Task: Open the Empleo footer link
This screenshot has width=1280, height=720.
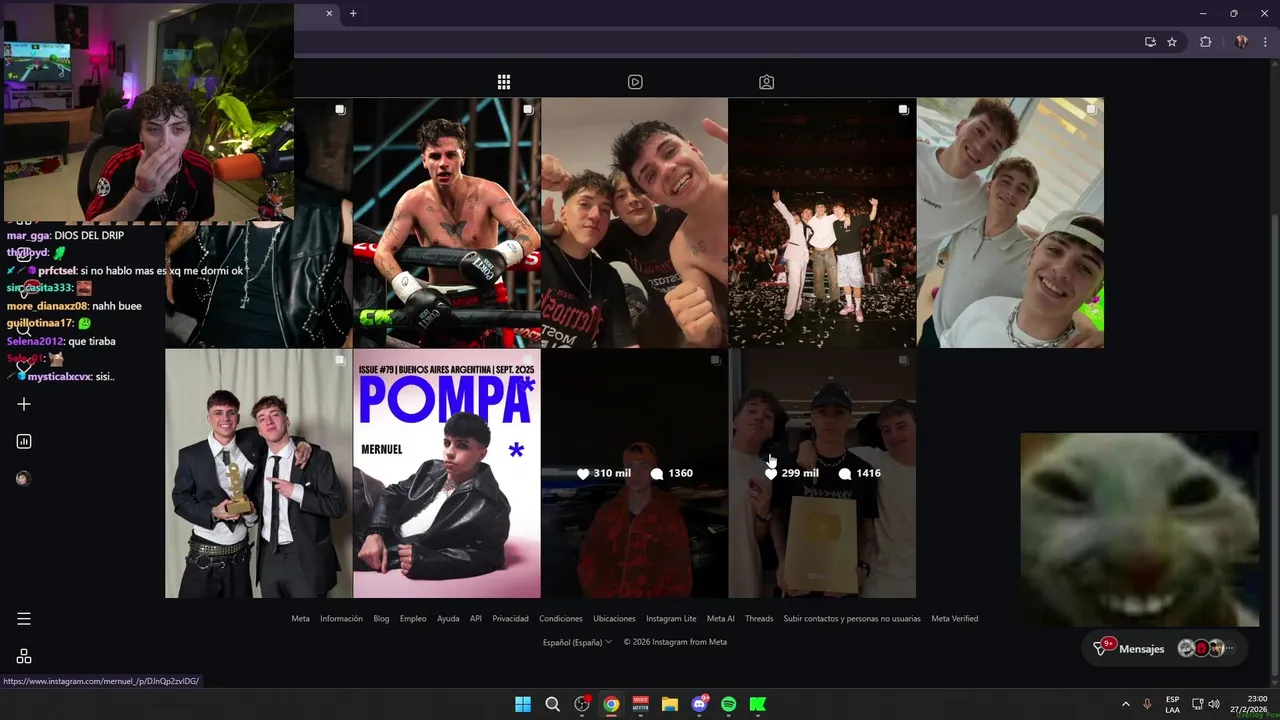Action: [413, 618]
